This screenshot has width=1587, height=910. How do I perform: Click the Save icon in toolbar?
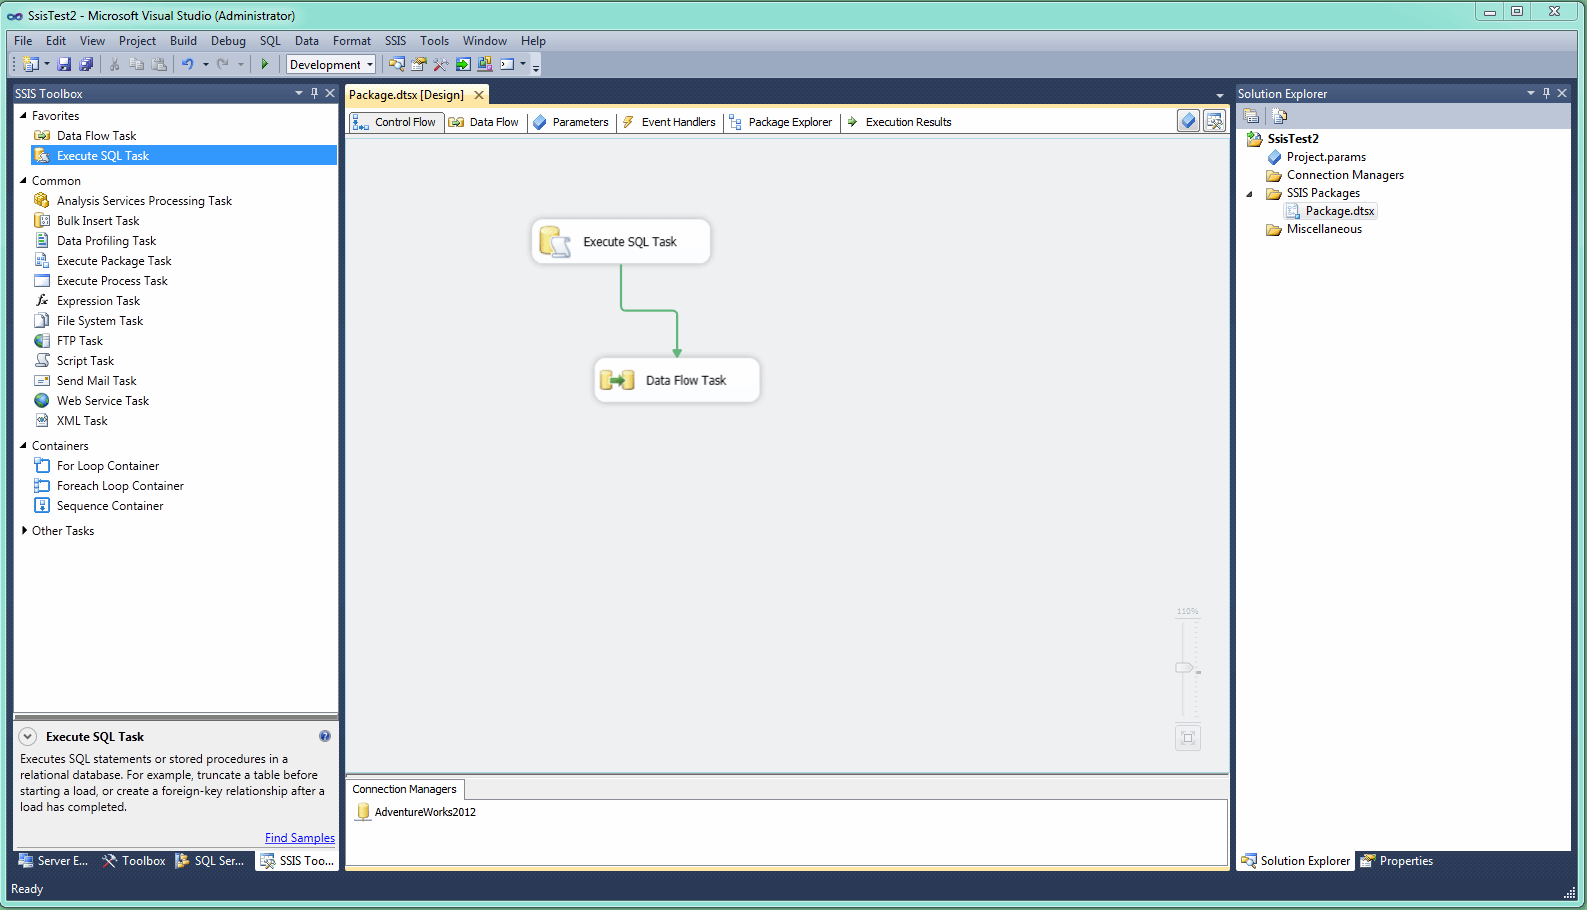[x=64, y=64]
